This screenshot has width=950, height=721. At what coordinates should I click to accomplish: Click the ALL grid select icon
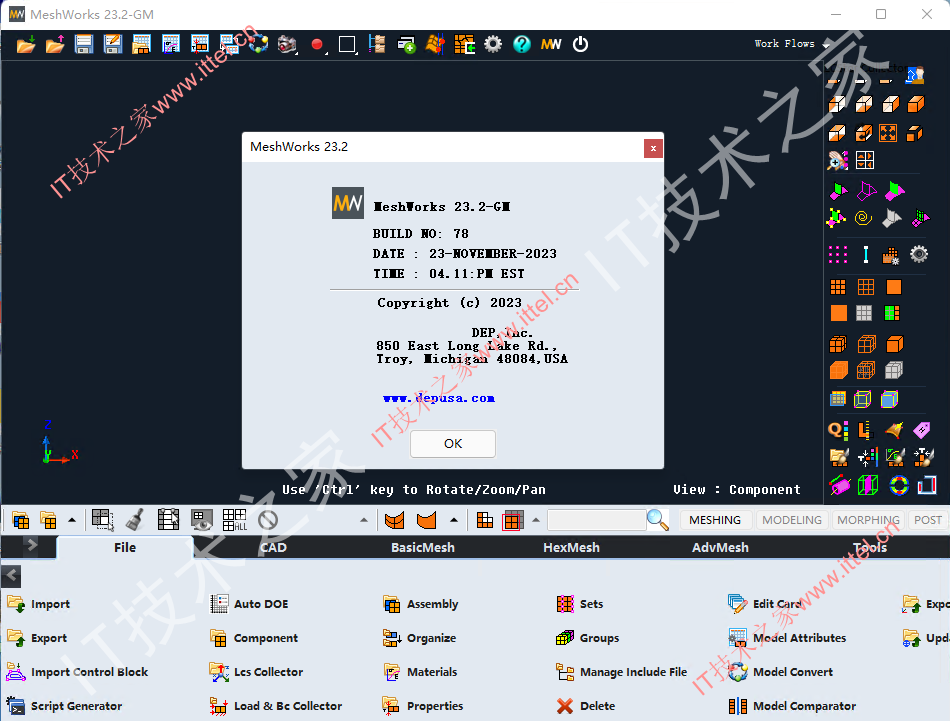tap(234, 520)
